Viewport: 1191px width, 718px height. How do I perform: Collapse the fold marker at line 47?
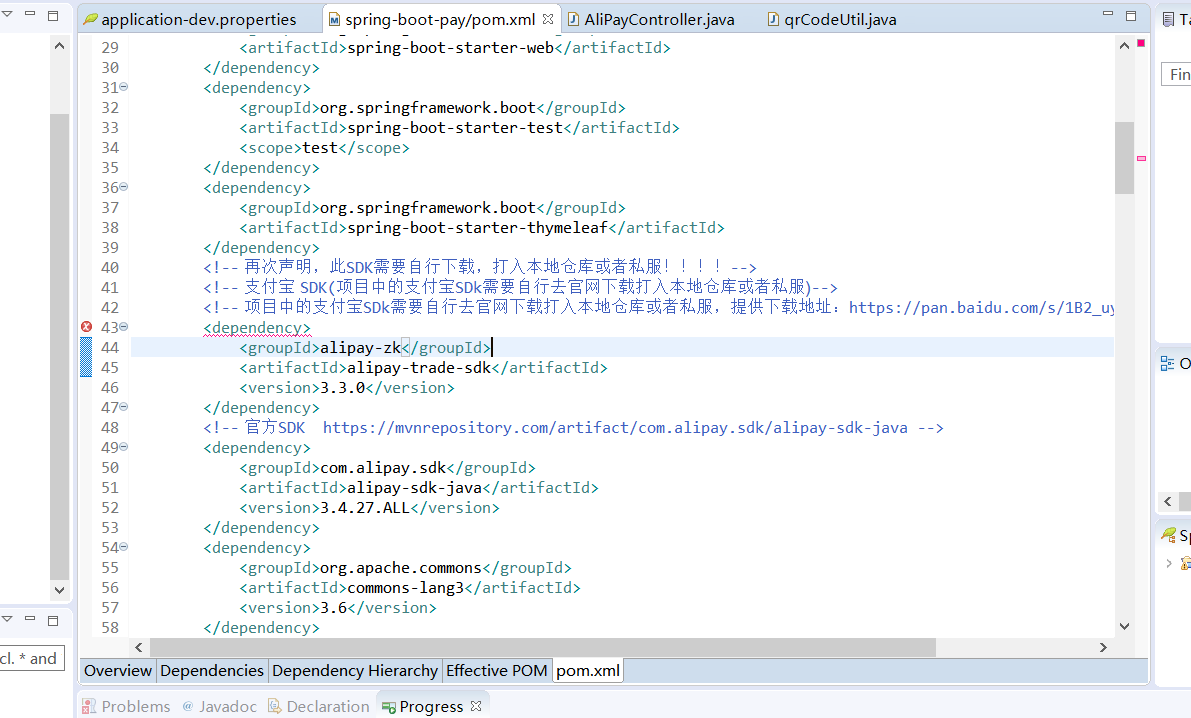point(124,407)
